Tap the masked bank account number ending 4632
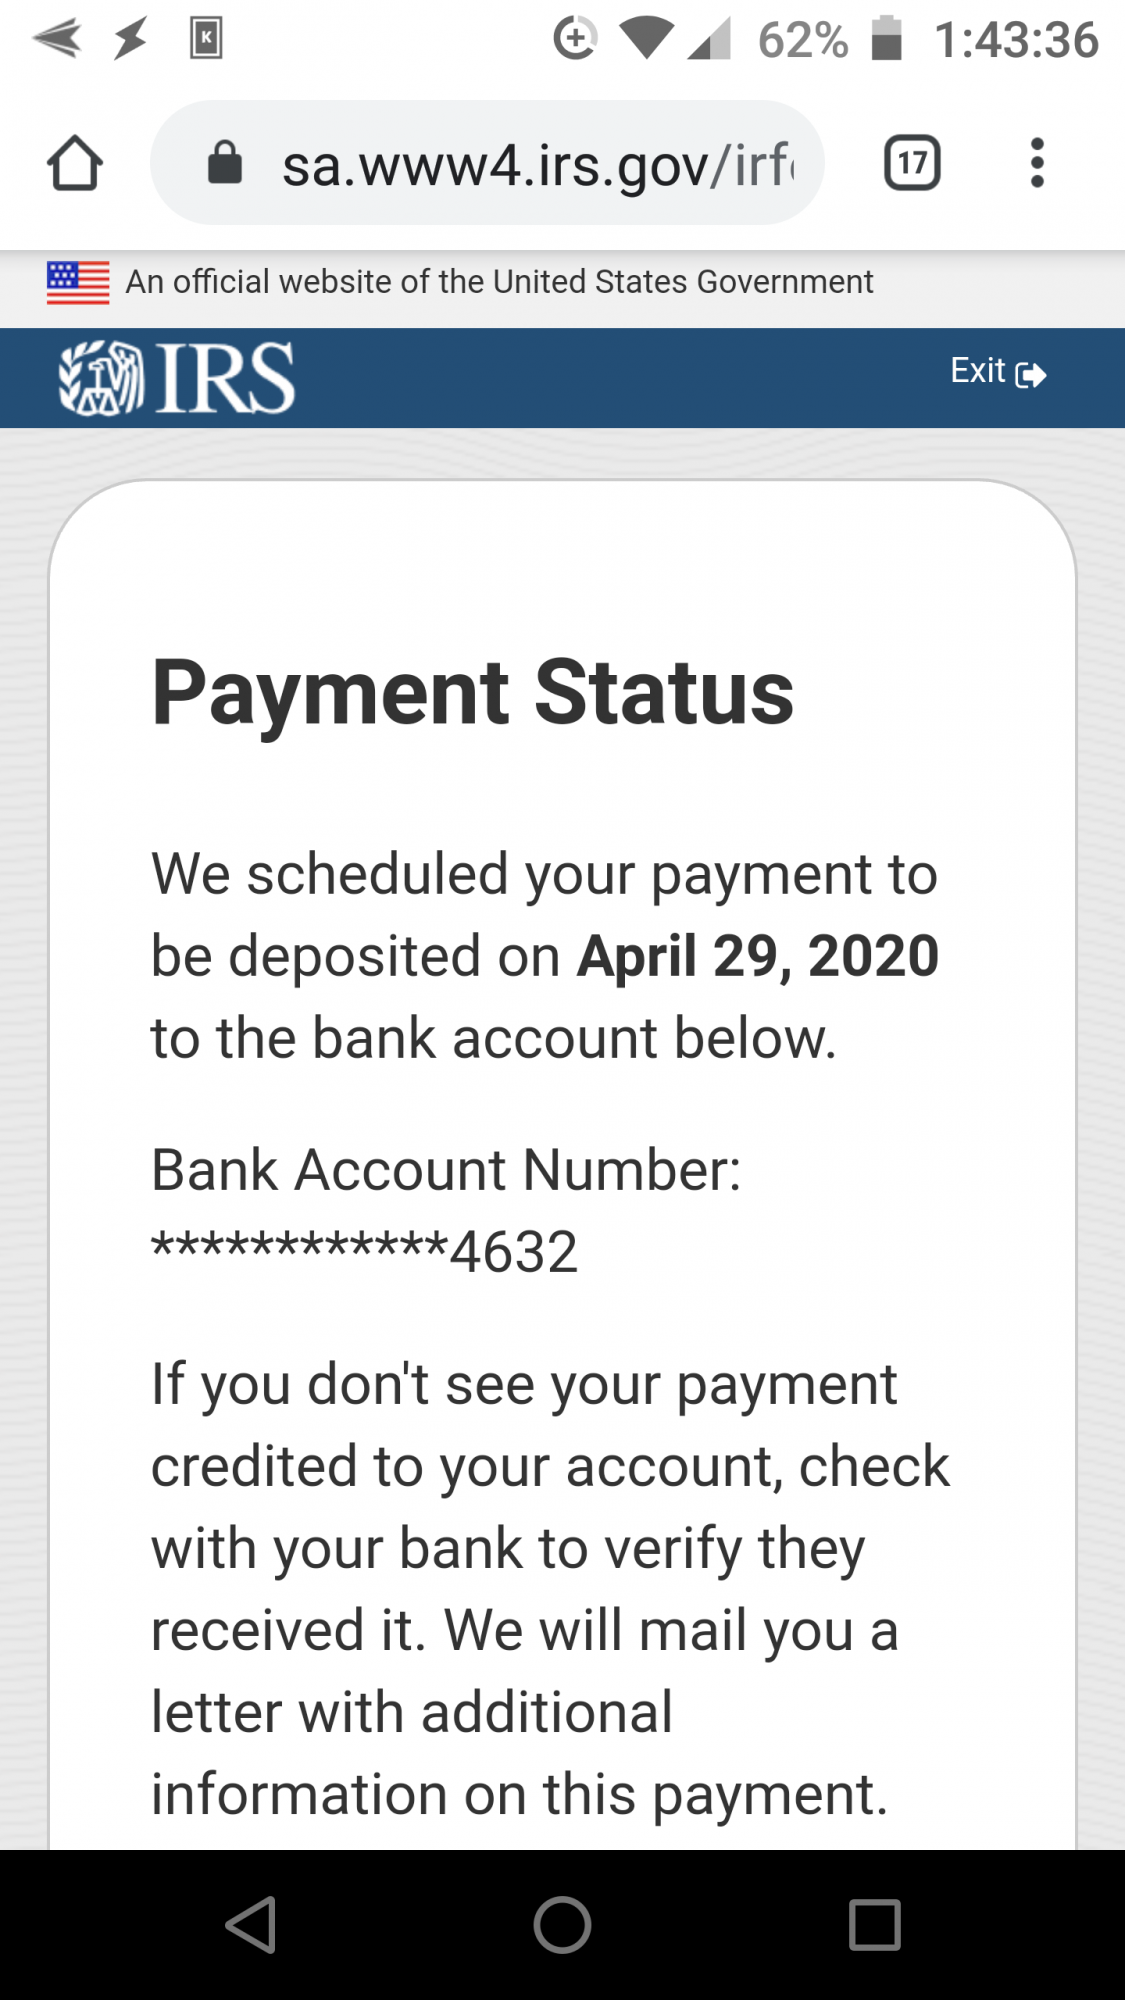Image resolution: width=1125 pixels, height=2000 pixels. click(x=364, y=1251)
